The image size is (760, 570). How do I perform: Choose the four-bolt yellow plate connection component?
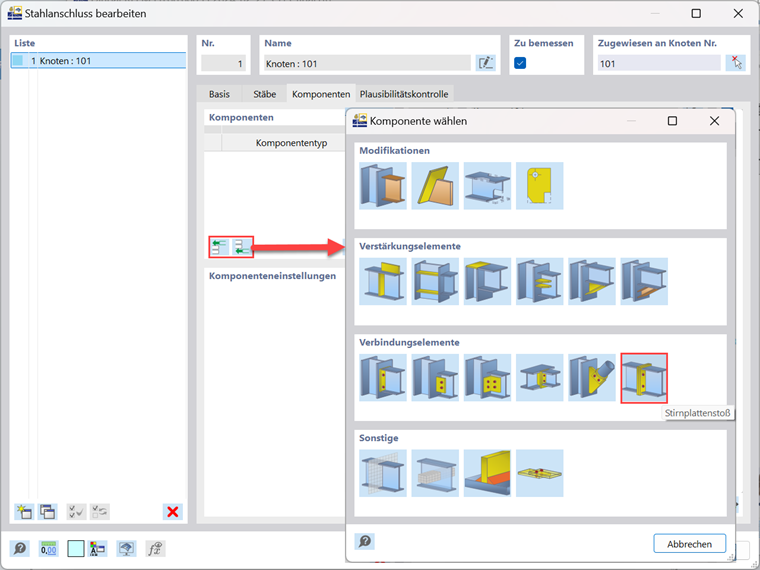(x=487, y=378)
